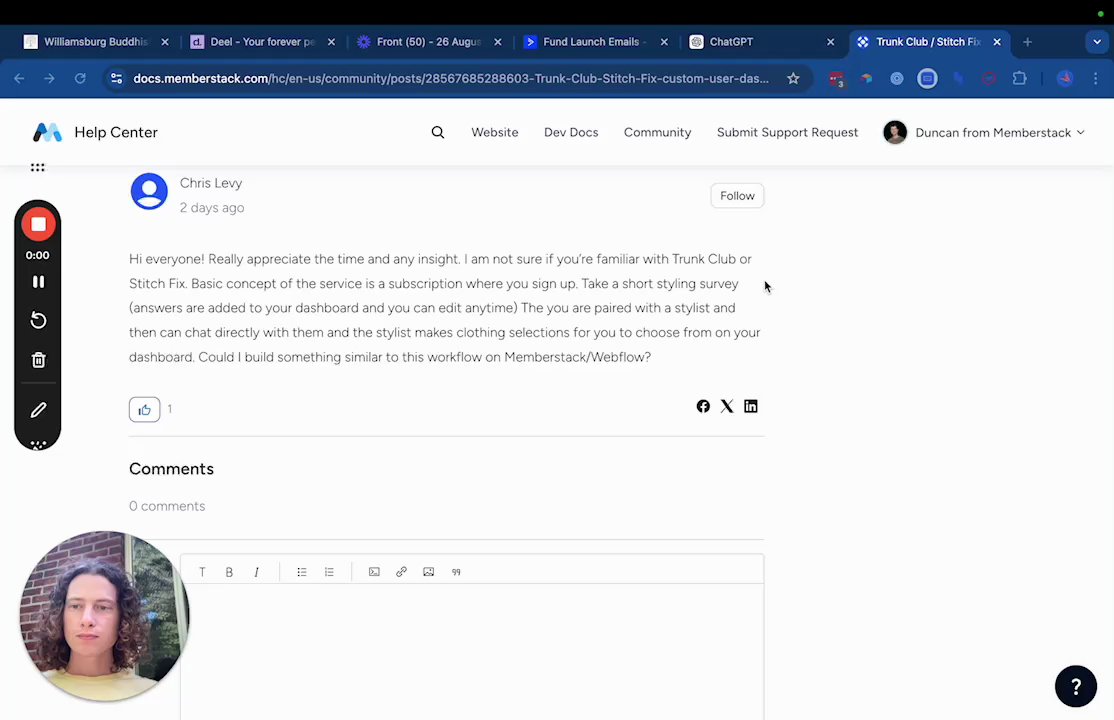Follow this community post
Viewport: 1114px width, 720px height.
[737, 195]
